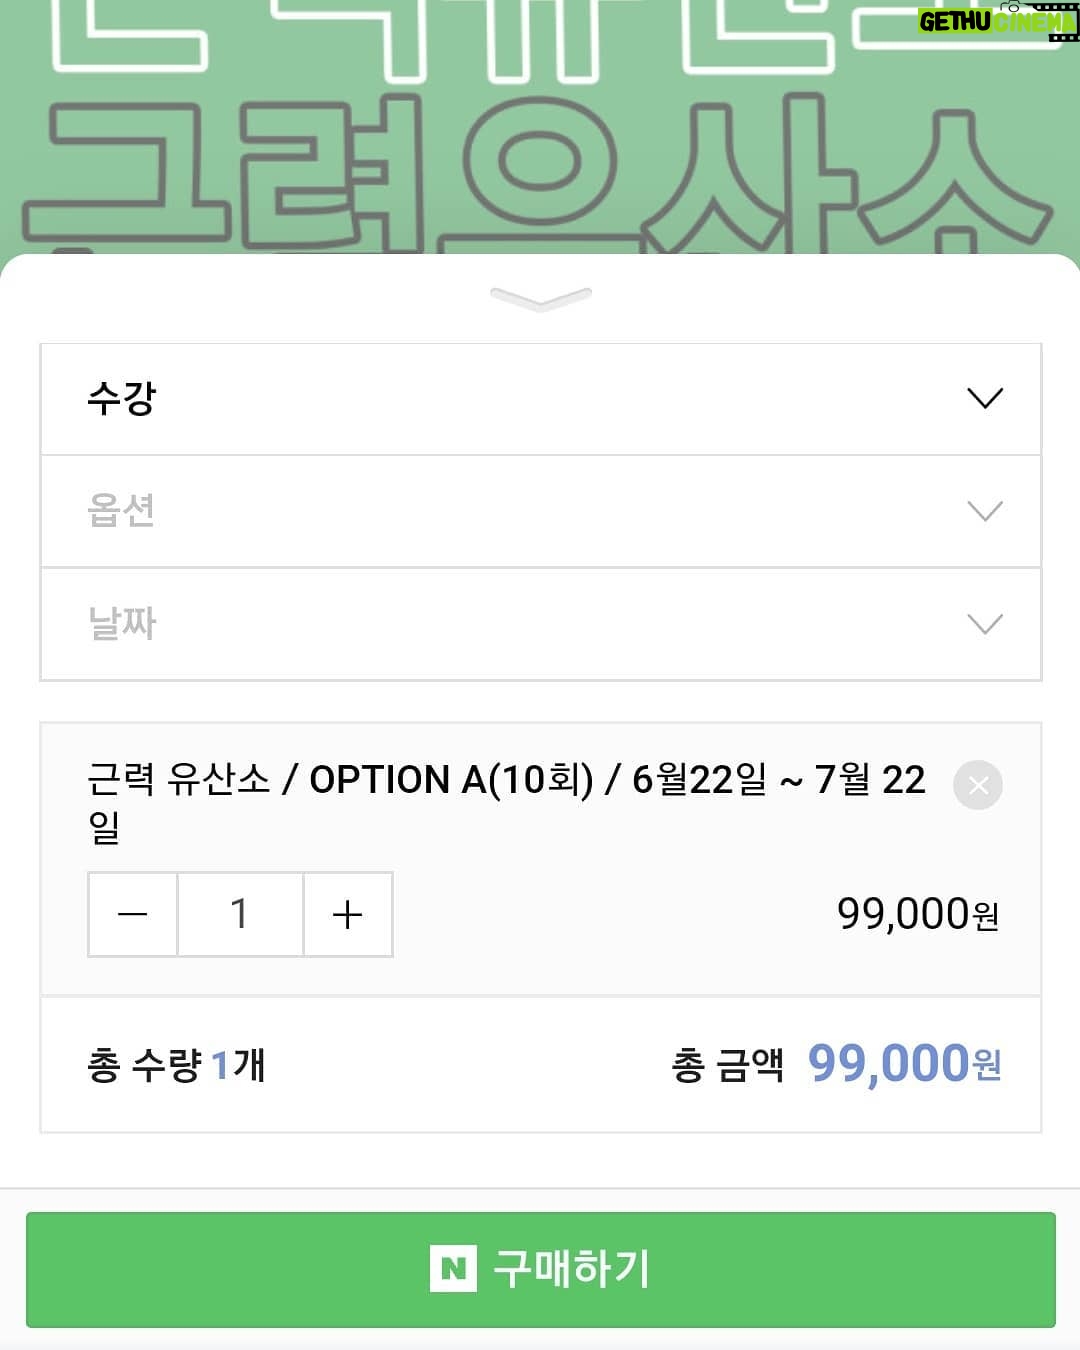Viewport: 1080px width, 1350px height.
Task: Open the 날짜 dropdown
Action: click(x=541, y=624)
